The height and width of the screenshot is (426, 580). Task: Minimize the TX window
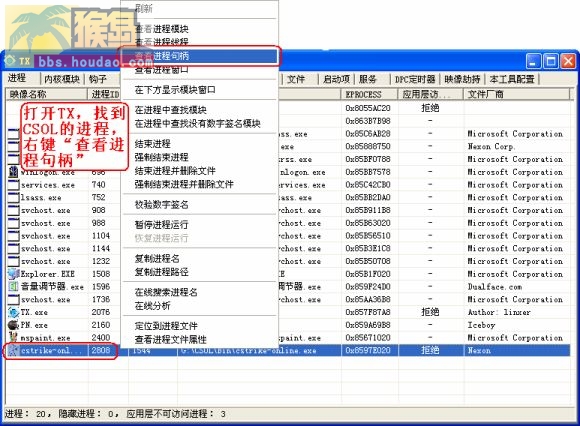click(x=533, y=61)
